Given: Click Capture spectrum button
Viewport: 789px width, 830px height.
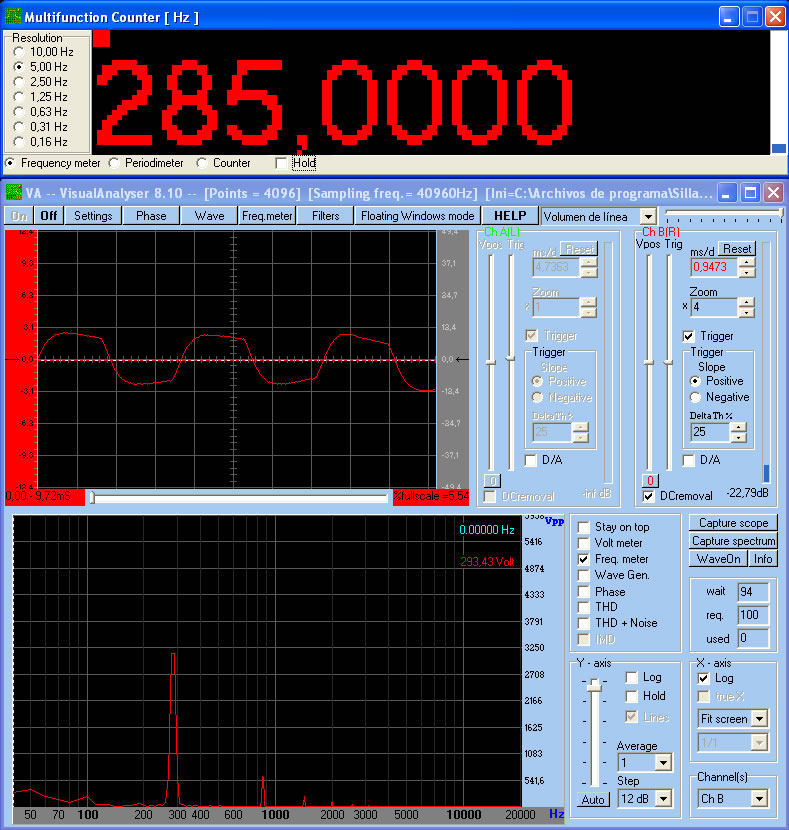Looking at the screenshot, I should coord(732,541).
